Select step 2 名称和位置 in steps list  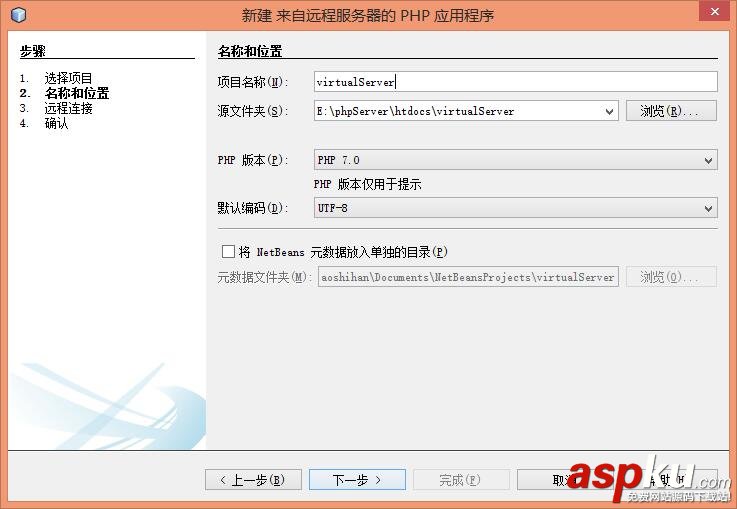(77, 93)
